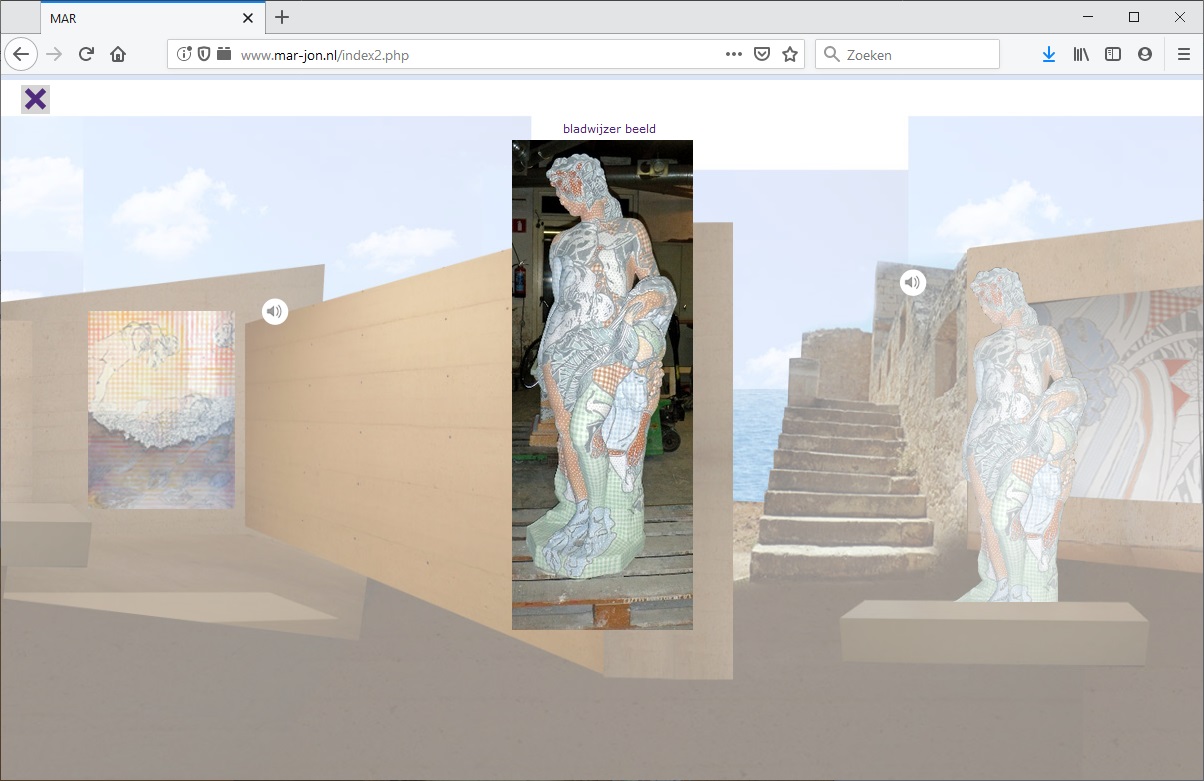Open the Firefox account menu

(x=1145, y=55)
